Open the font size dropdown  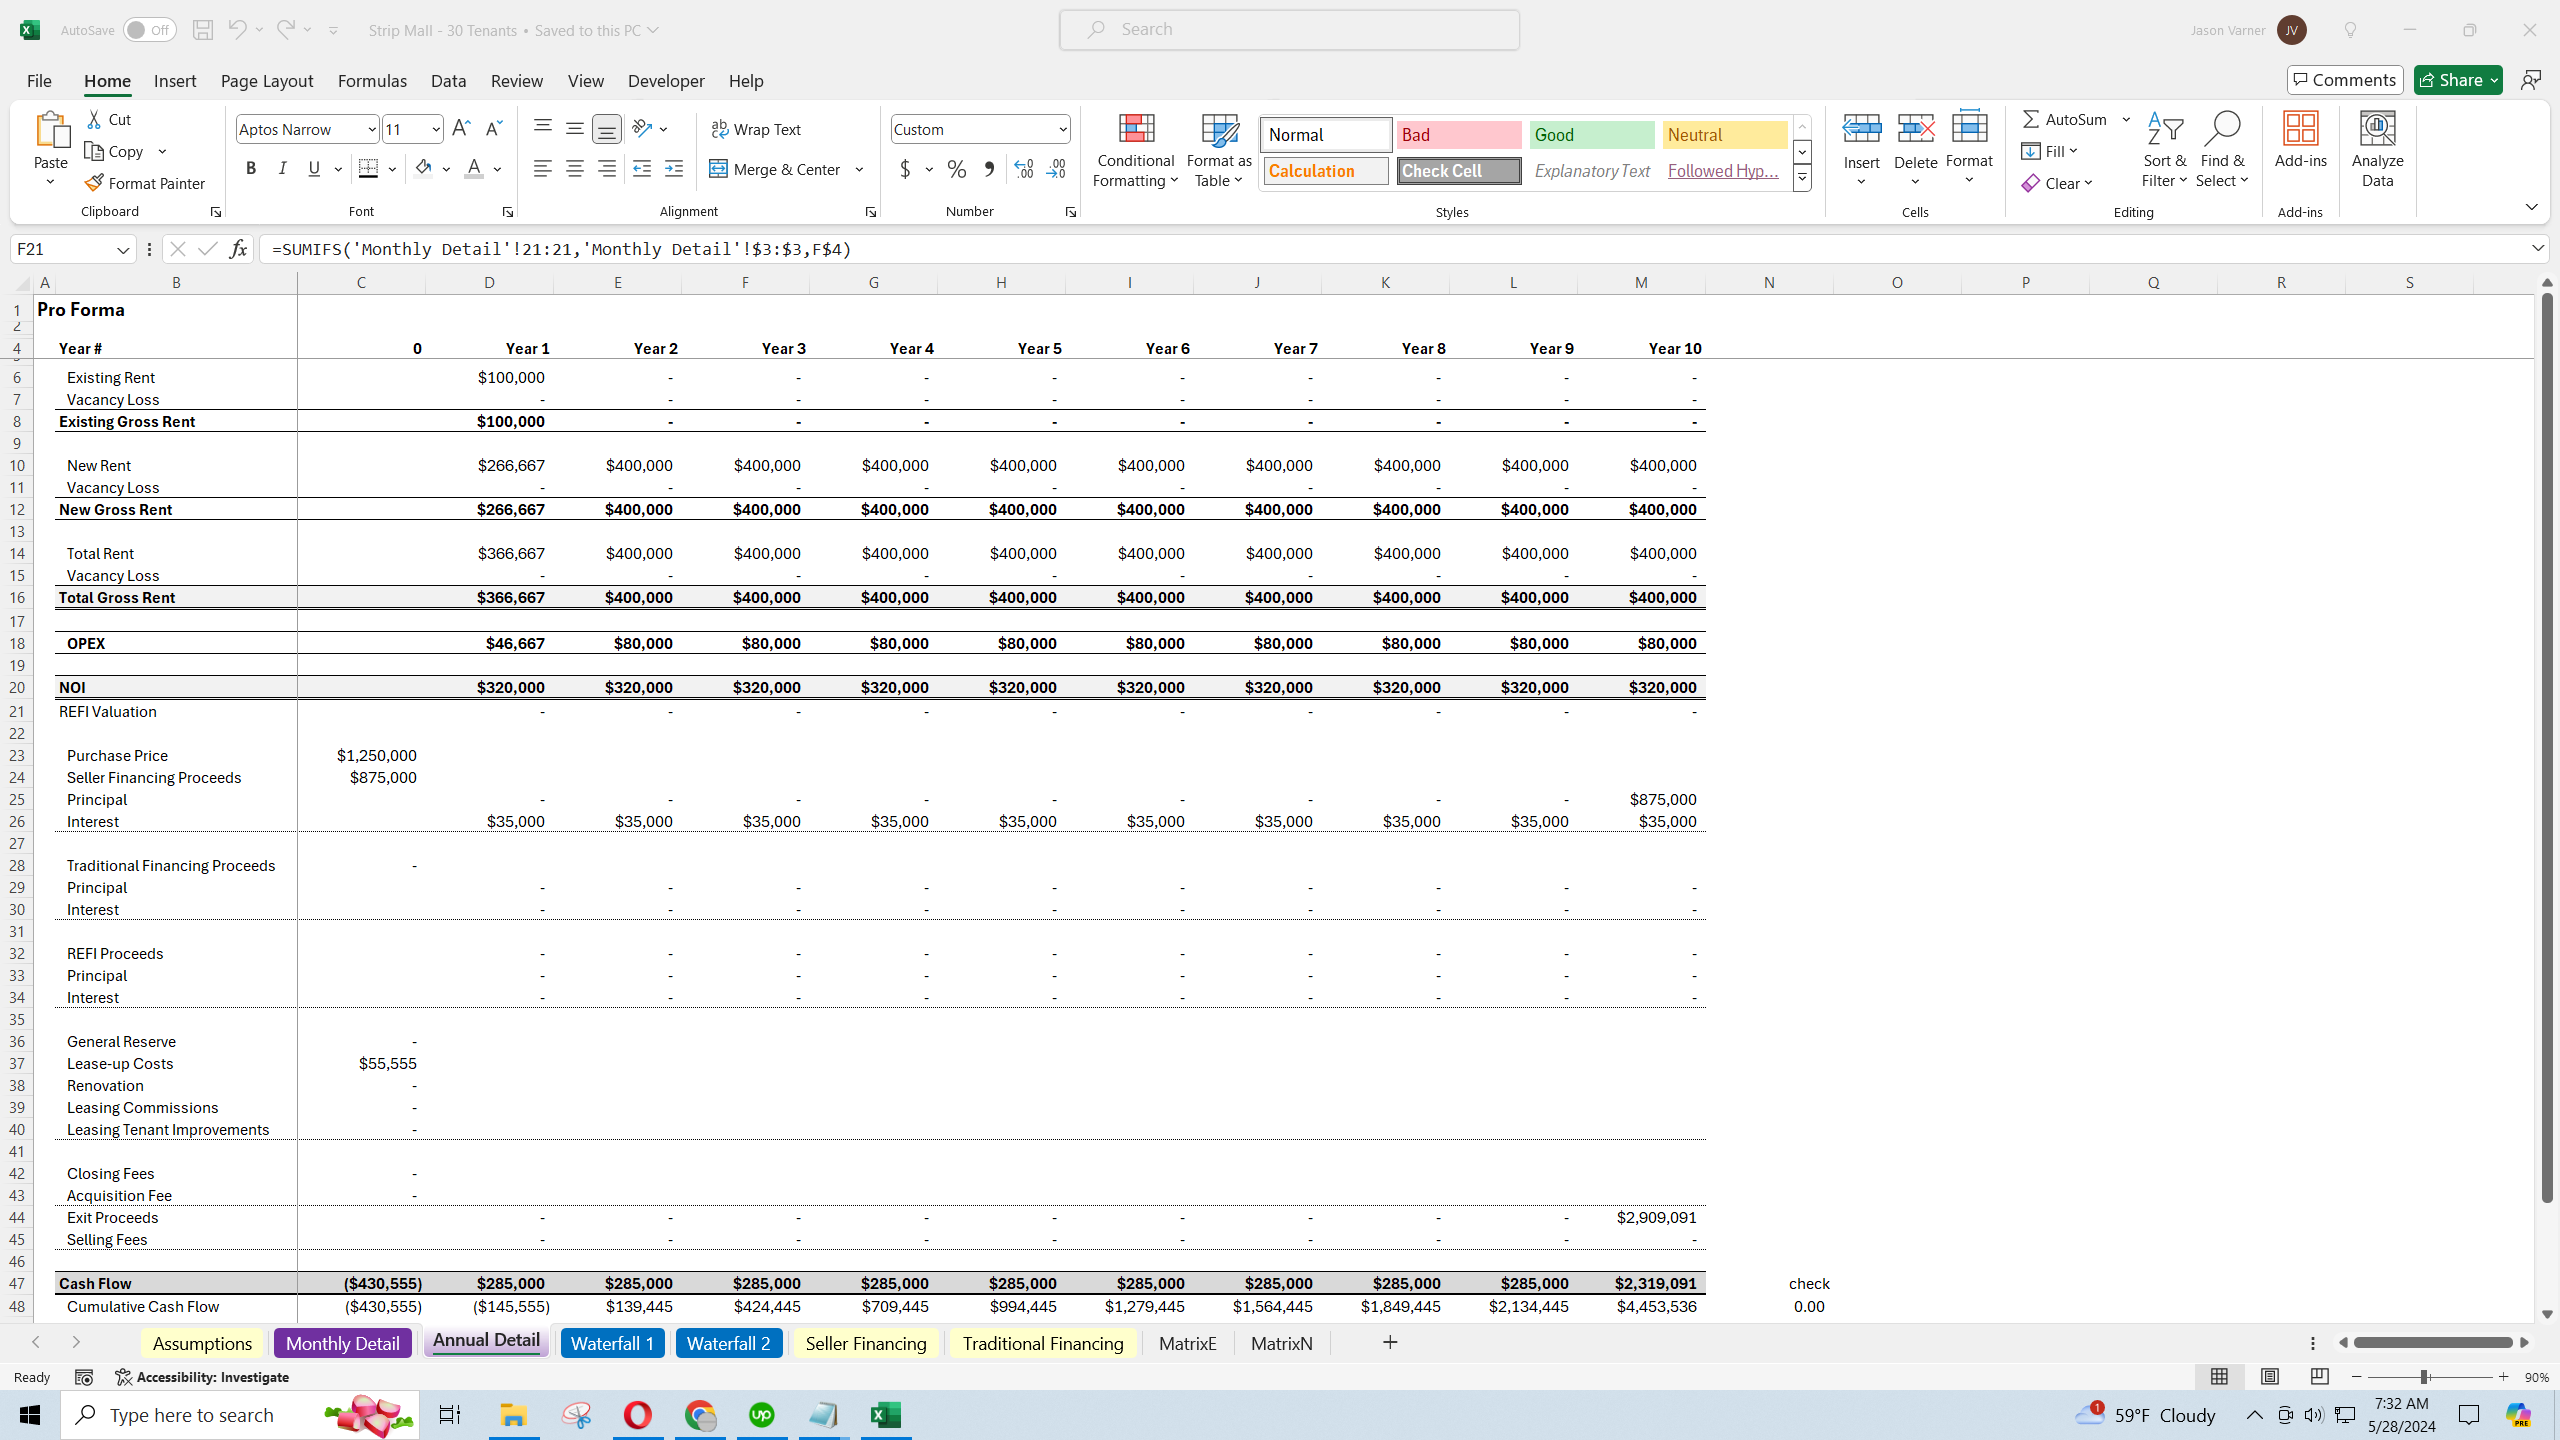pos(436,129)
